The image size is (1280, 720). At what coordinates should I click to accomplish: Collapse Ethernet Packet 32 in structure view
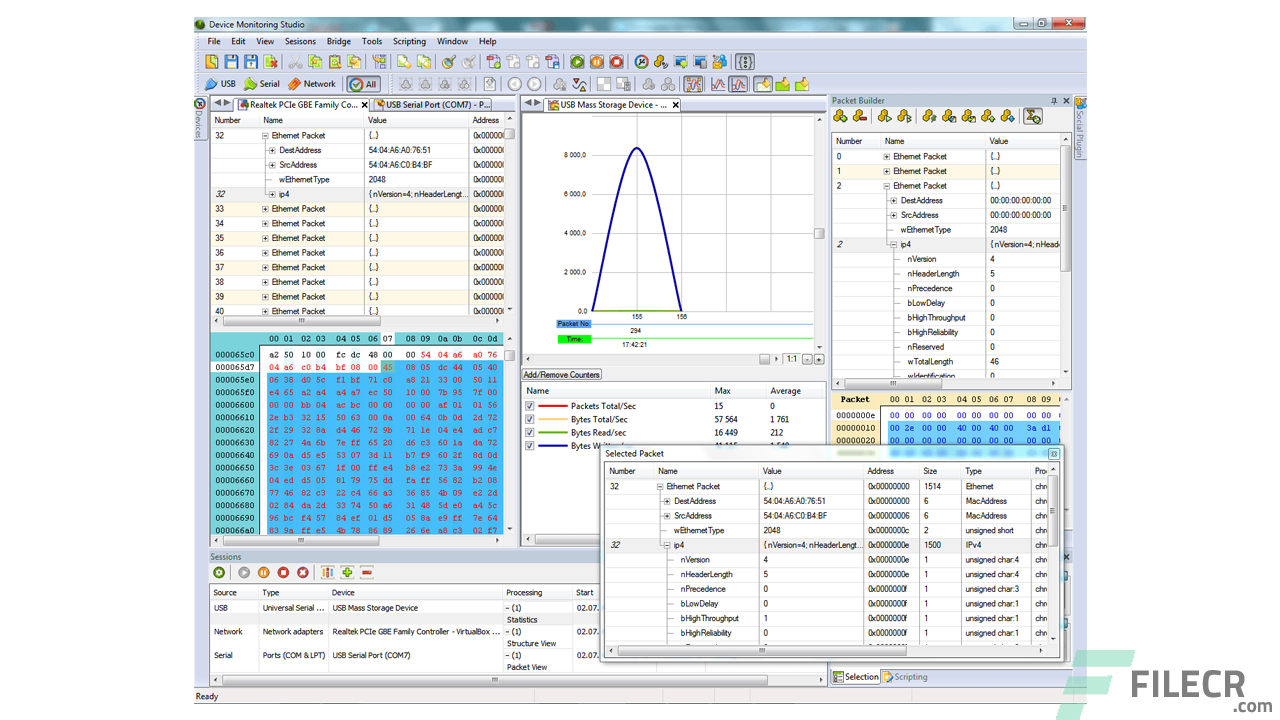tap(265, 135)
